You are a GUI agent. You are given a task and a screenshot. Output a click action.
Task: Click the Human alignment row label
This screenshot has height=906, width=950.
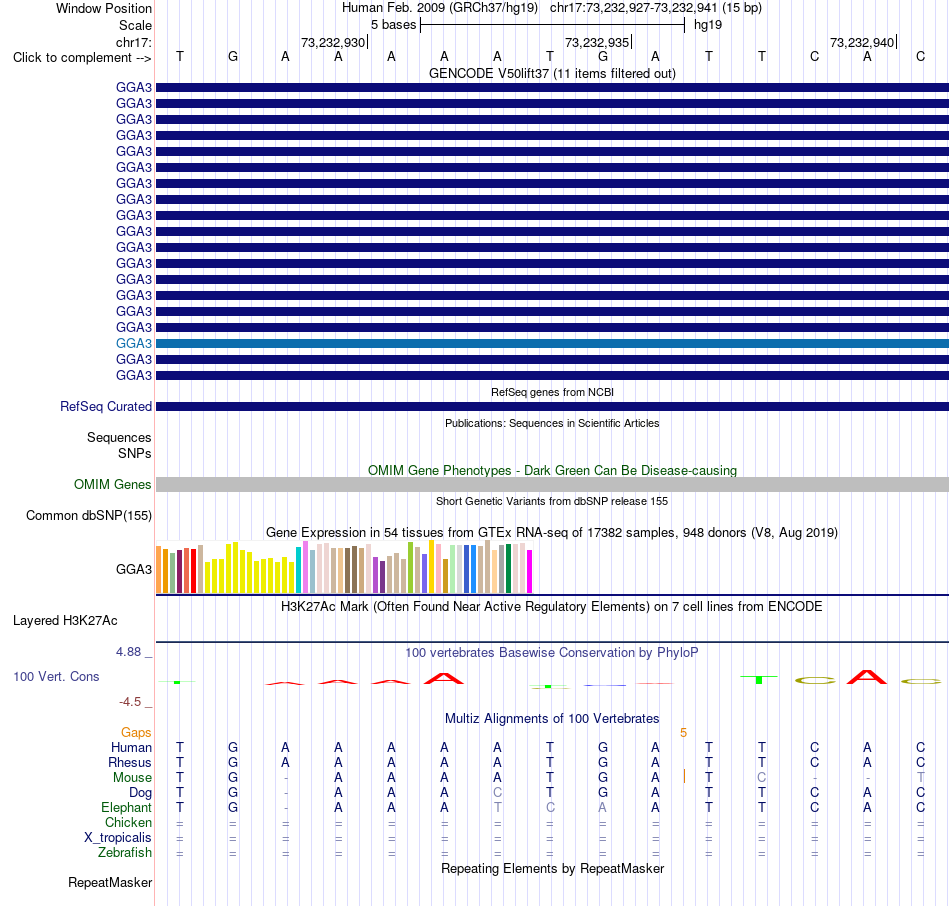[x=131, y=747]
